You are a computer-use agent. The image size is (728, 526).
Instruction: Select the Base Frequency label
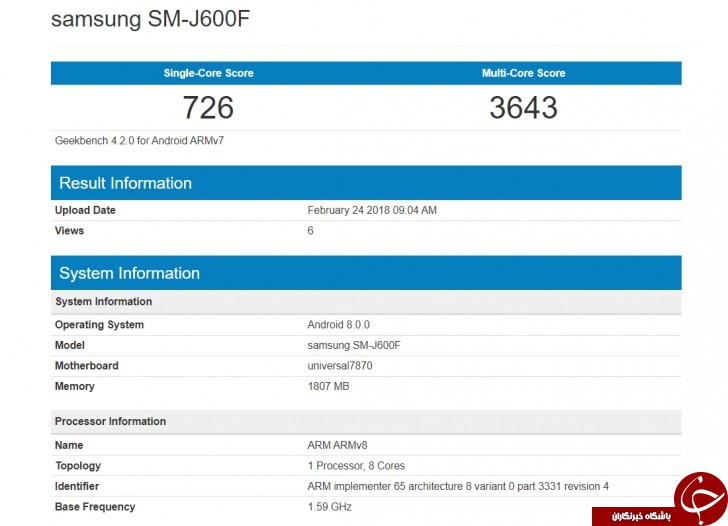click(x=95, y=507)
